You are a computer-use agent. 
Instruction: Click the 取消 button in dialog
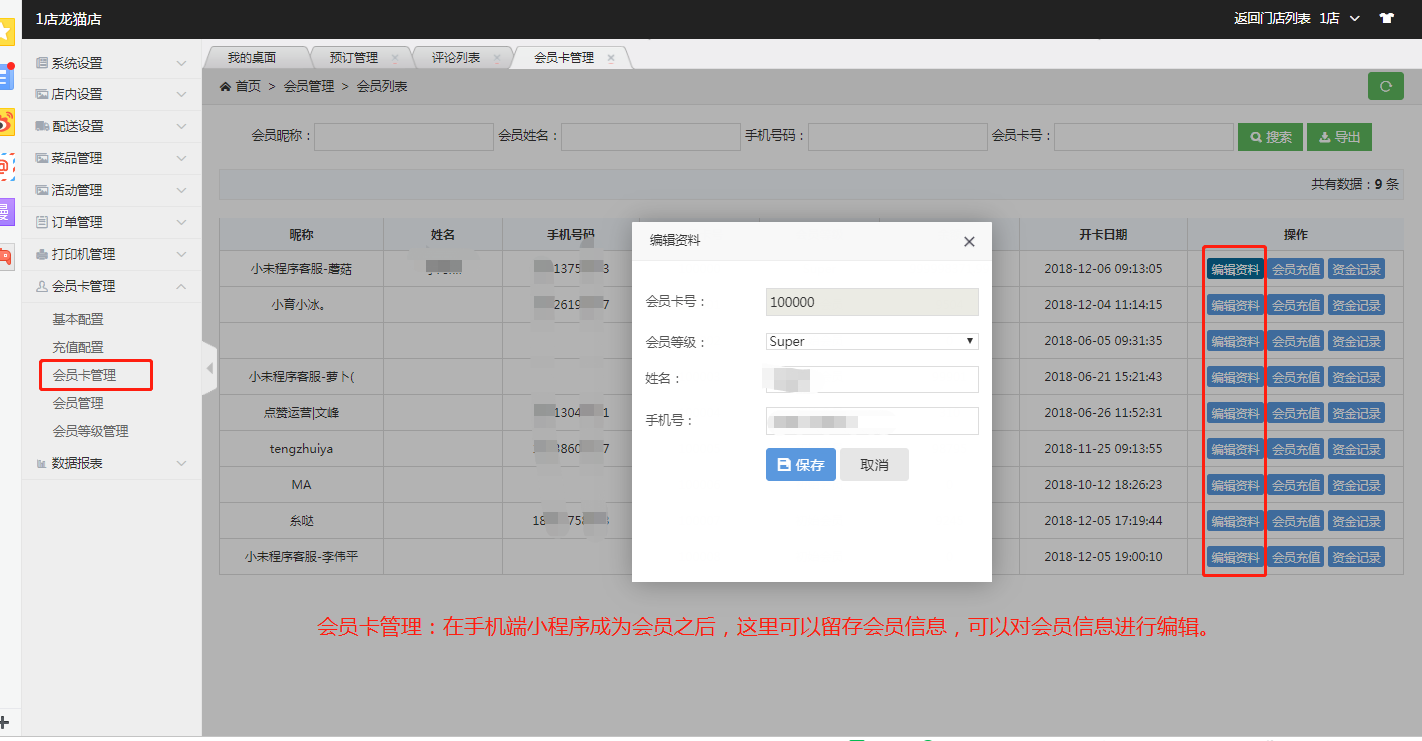point(874,465)
